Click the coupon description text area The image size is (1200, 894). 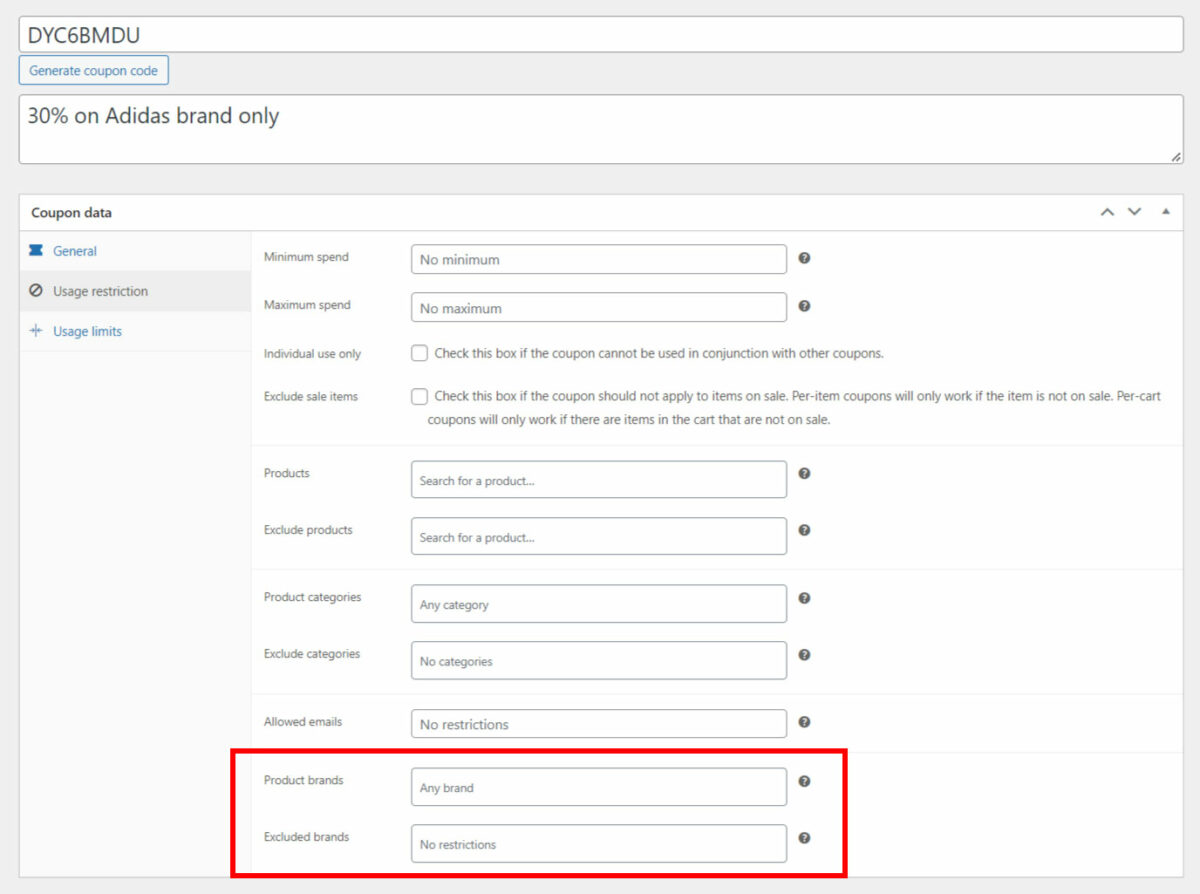pos(600,130)
